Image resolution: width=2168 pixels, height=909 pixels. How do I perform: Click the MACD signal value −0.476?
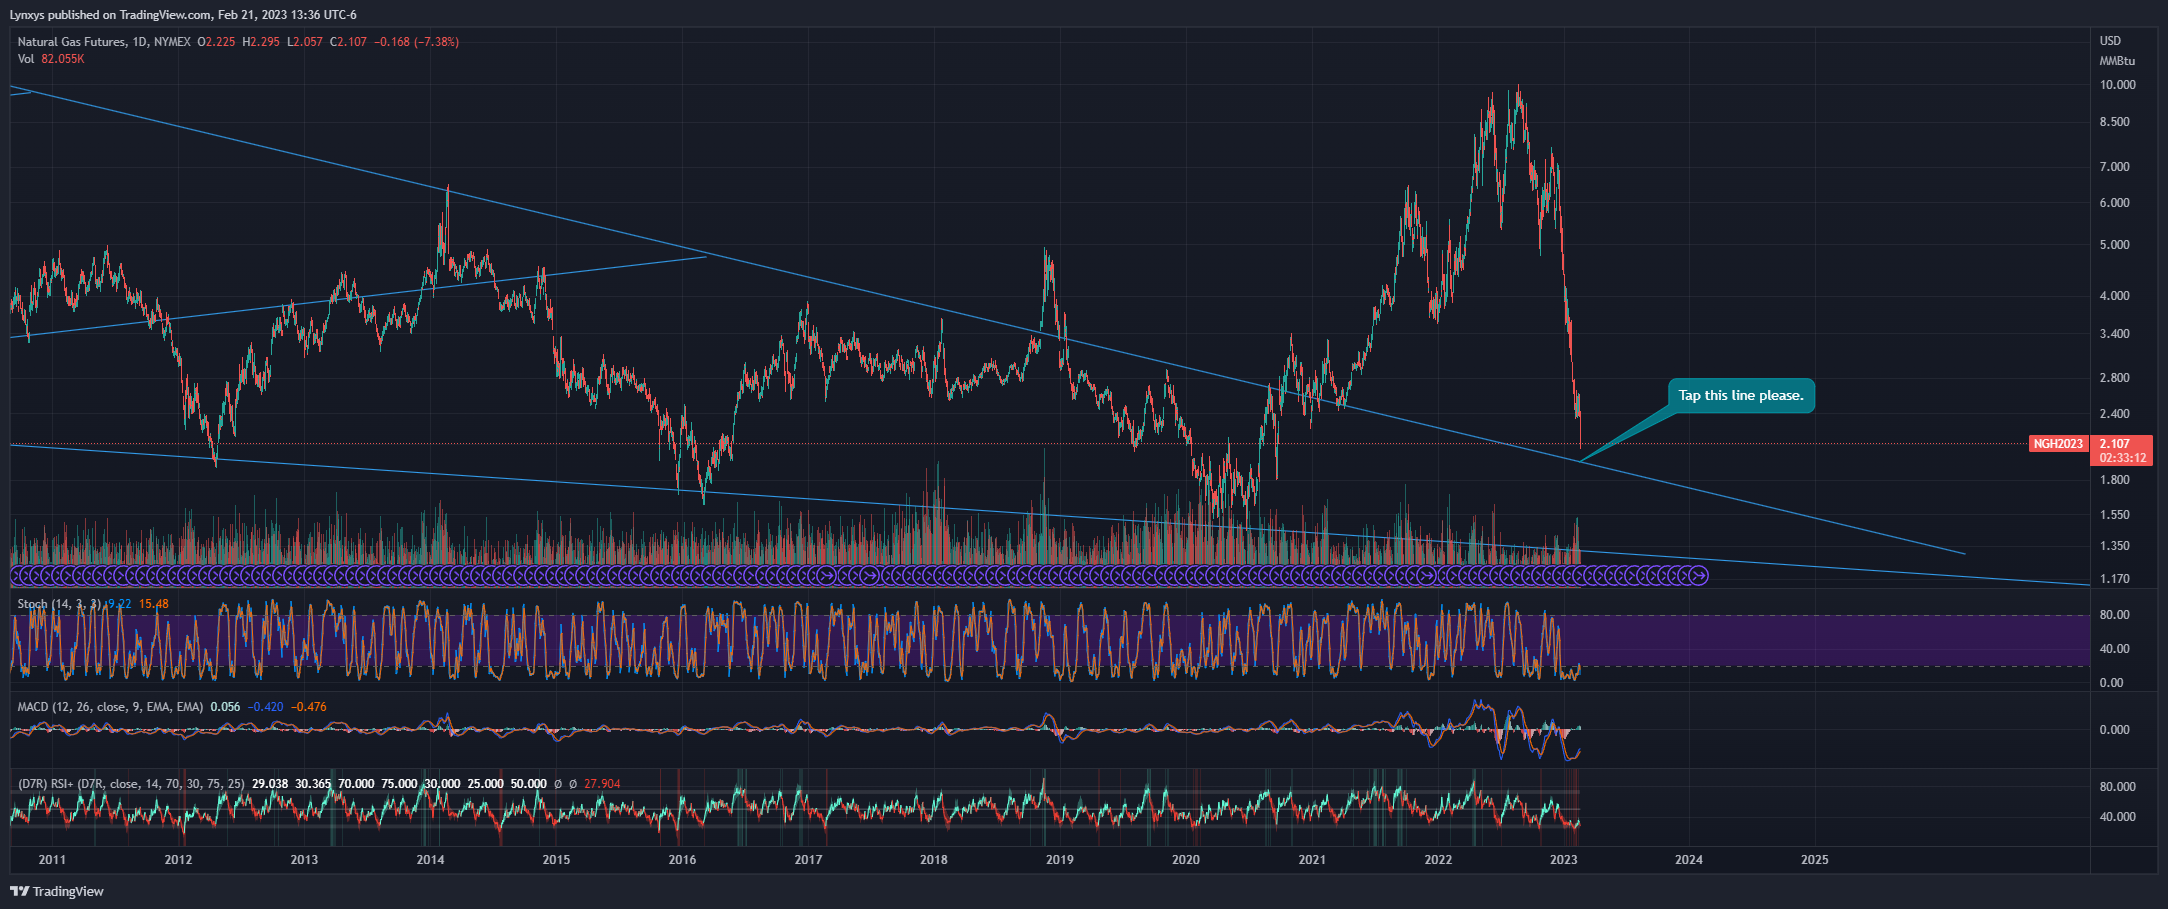click(x=309, y=707)
